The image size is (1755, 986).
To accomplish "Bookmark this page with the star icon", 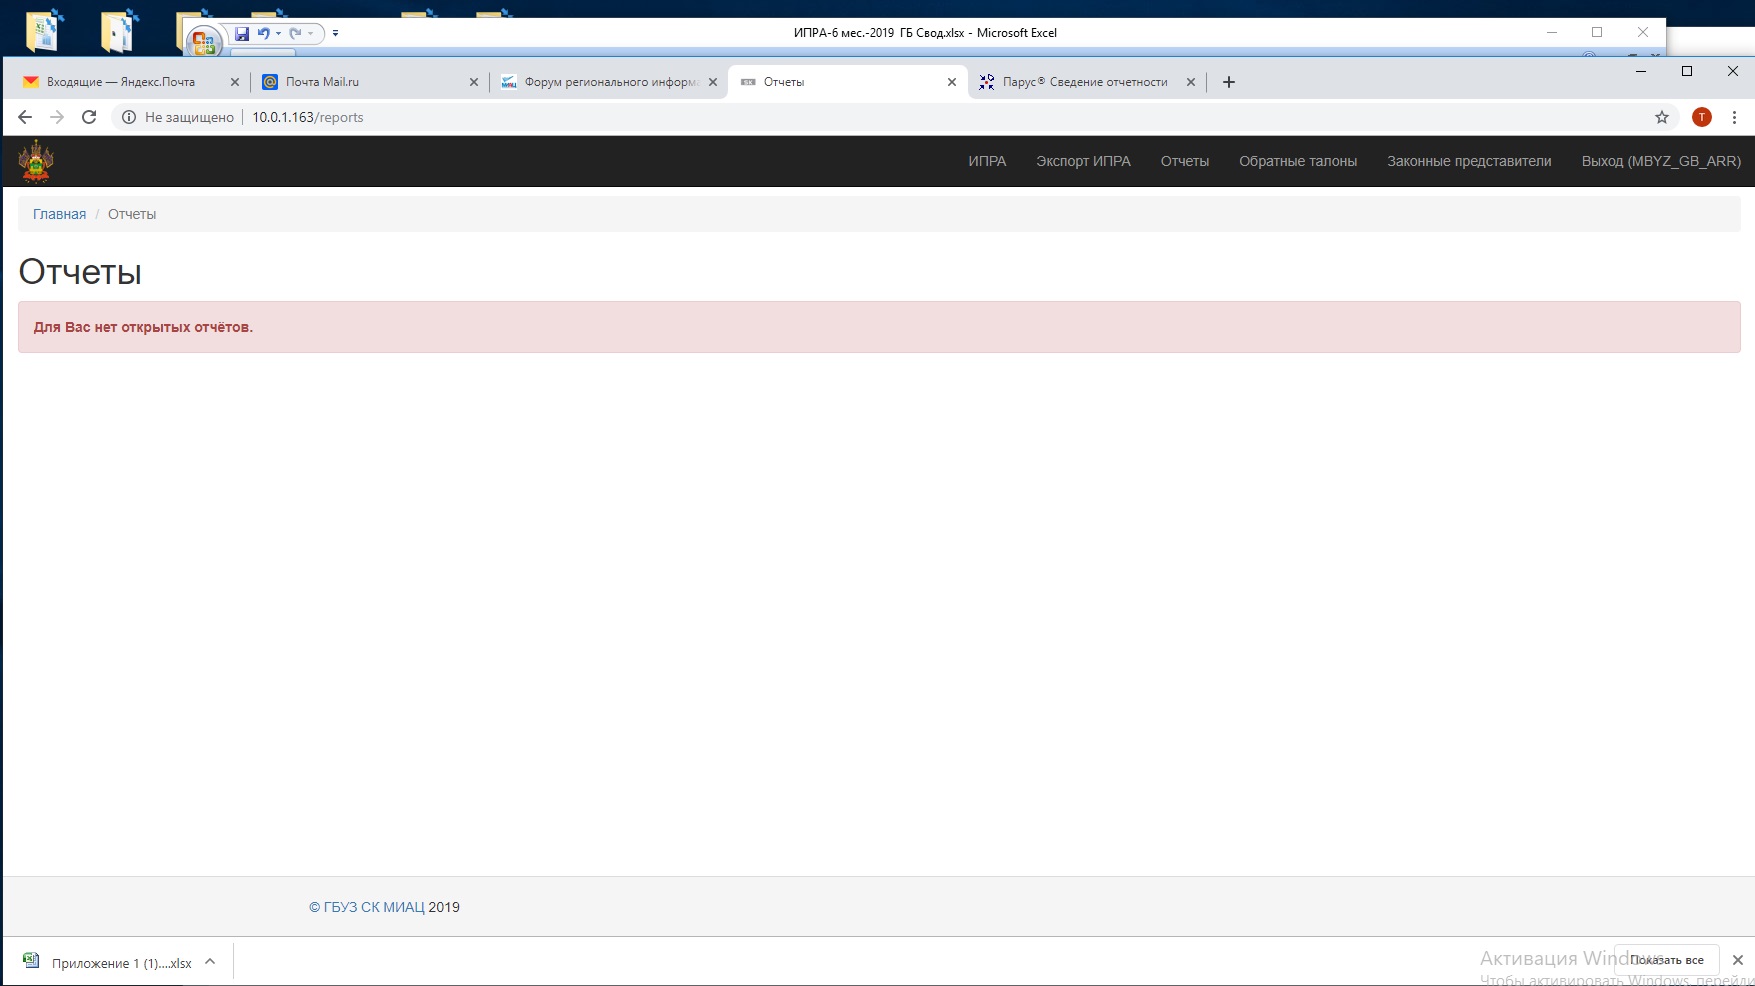I will pyautogui.click(x=1662, y=117).
